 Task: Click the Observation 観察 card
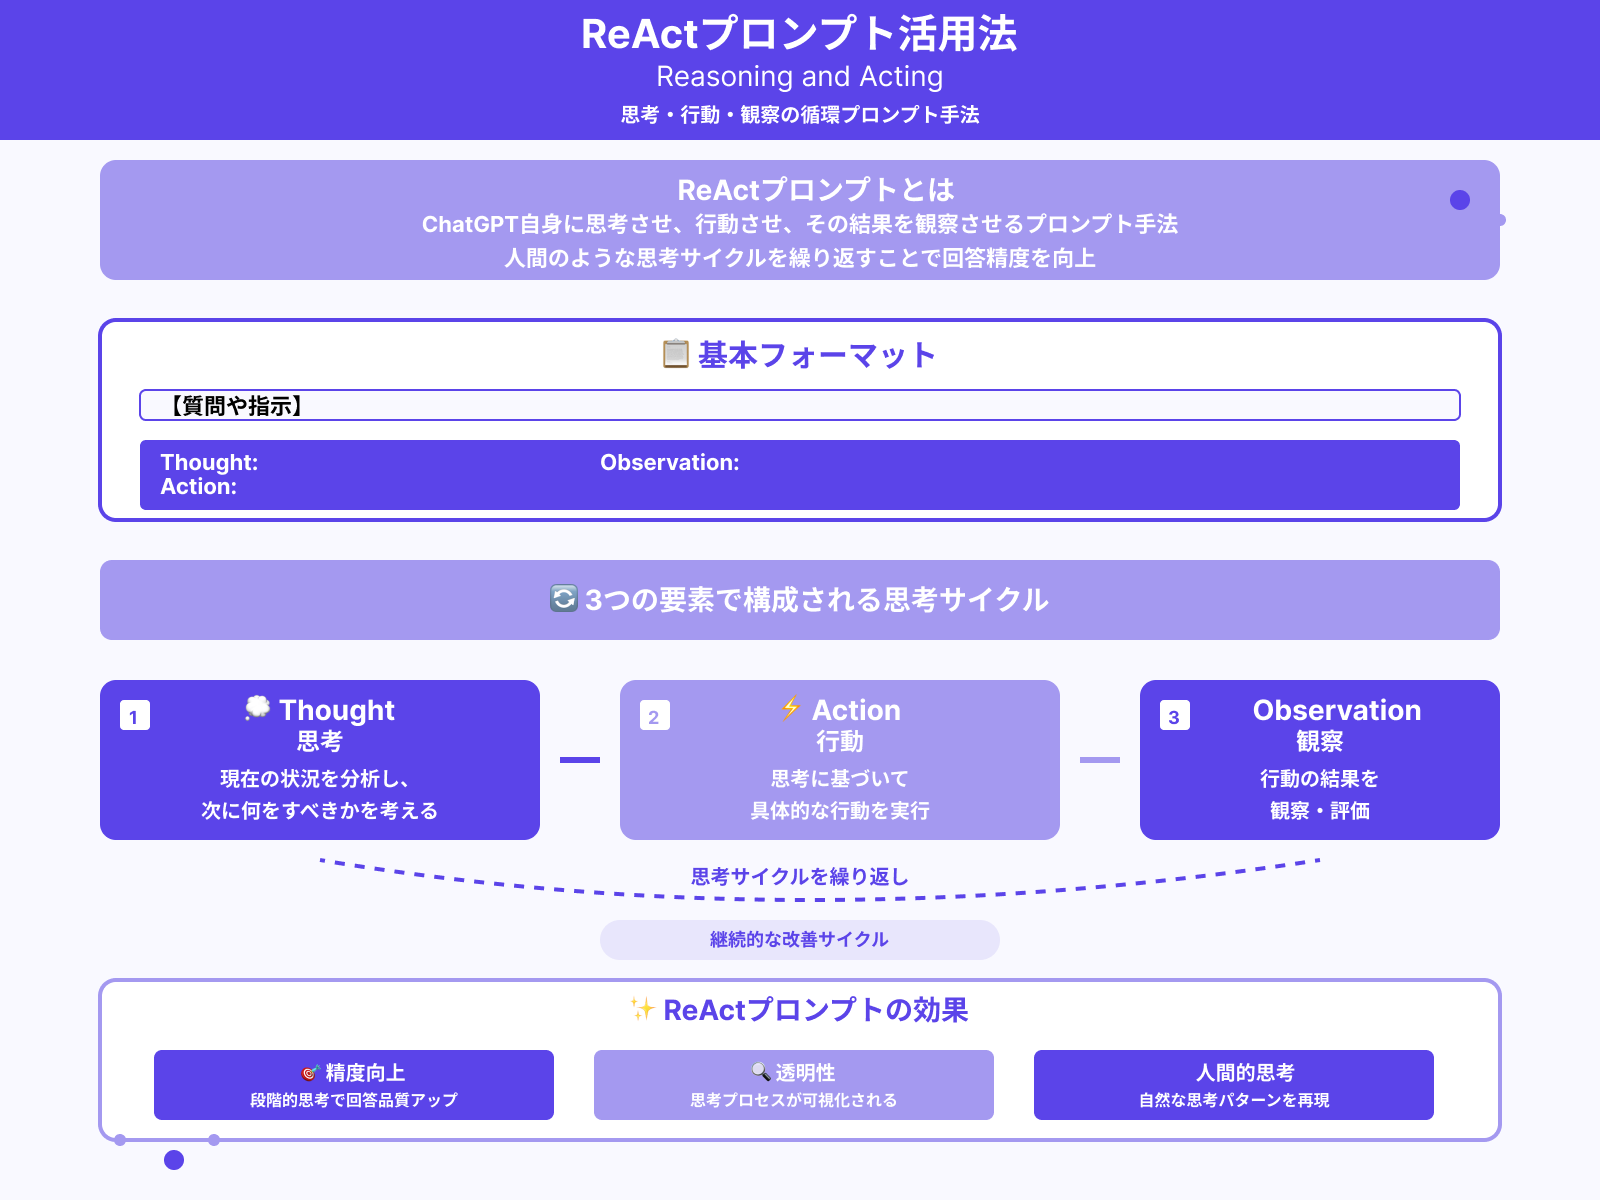point(1318,760)
